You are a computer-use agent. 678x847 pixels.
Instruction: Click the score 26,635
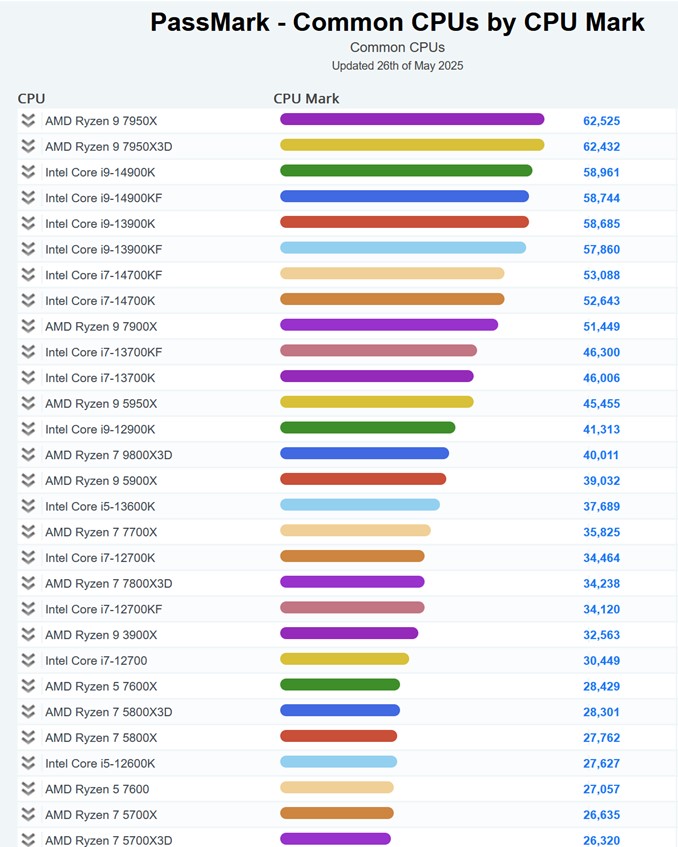click(601, 815)
